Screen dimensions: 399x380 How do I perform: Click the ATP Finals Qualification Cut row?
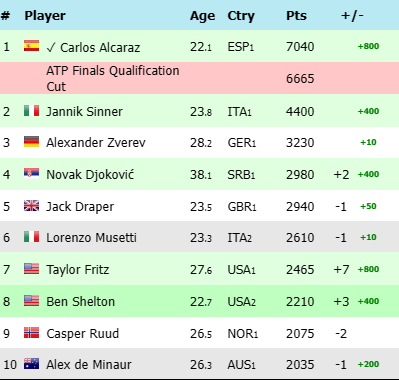coord(199,78)
